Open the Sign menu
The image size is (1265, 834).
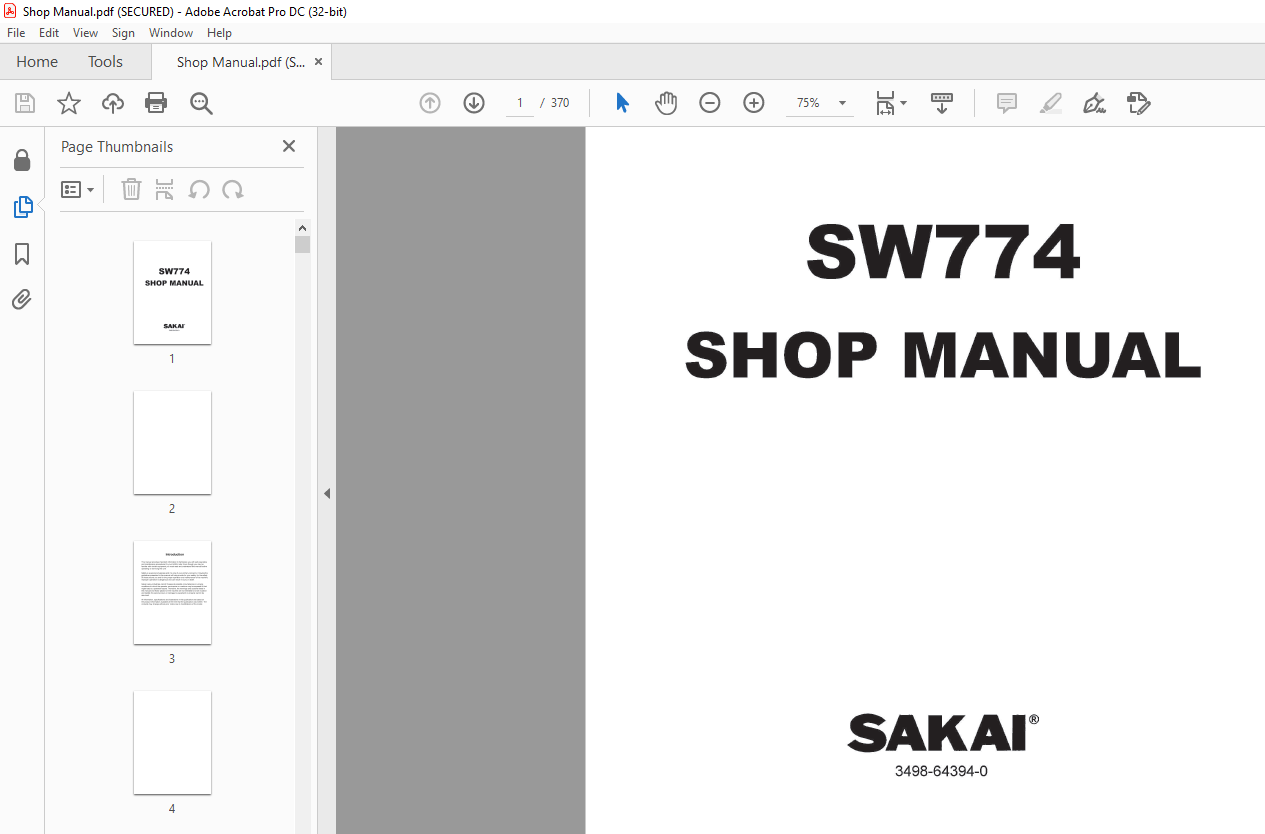123,33
